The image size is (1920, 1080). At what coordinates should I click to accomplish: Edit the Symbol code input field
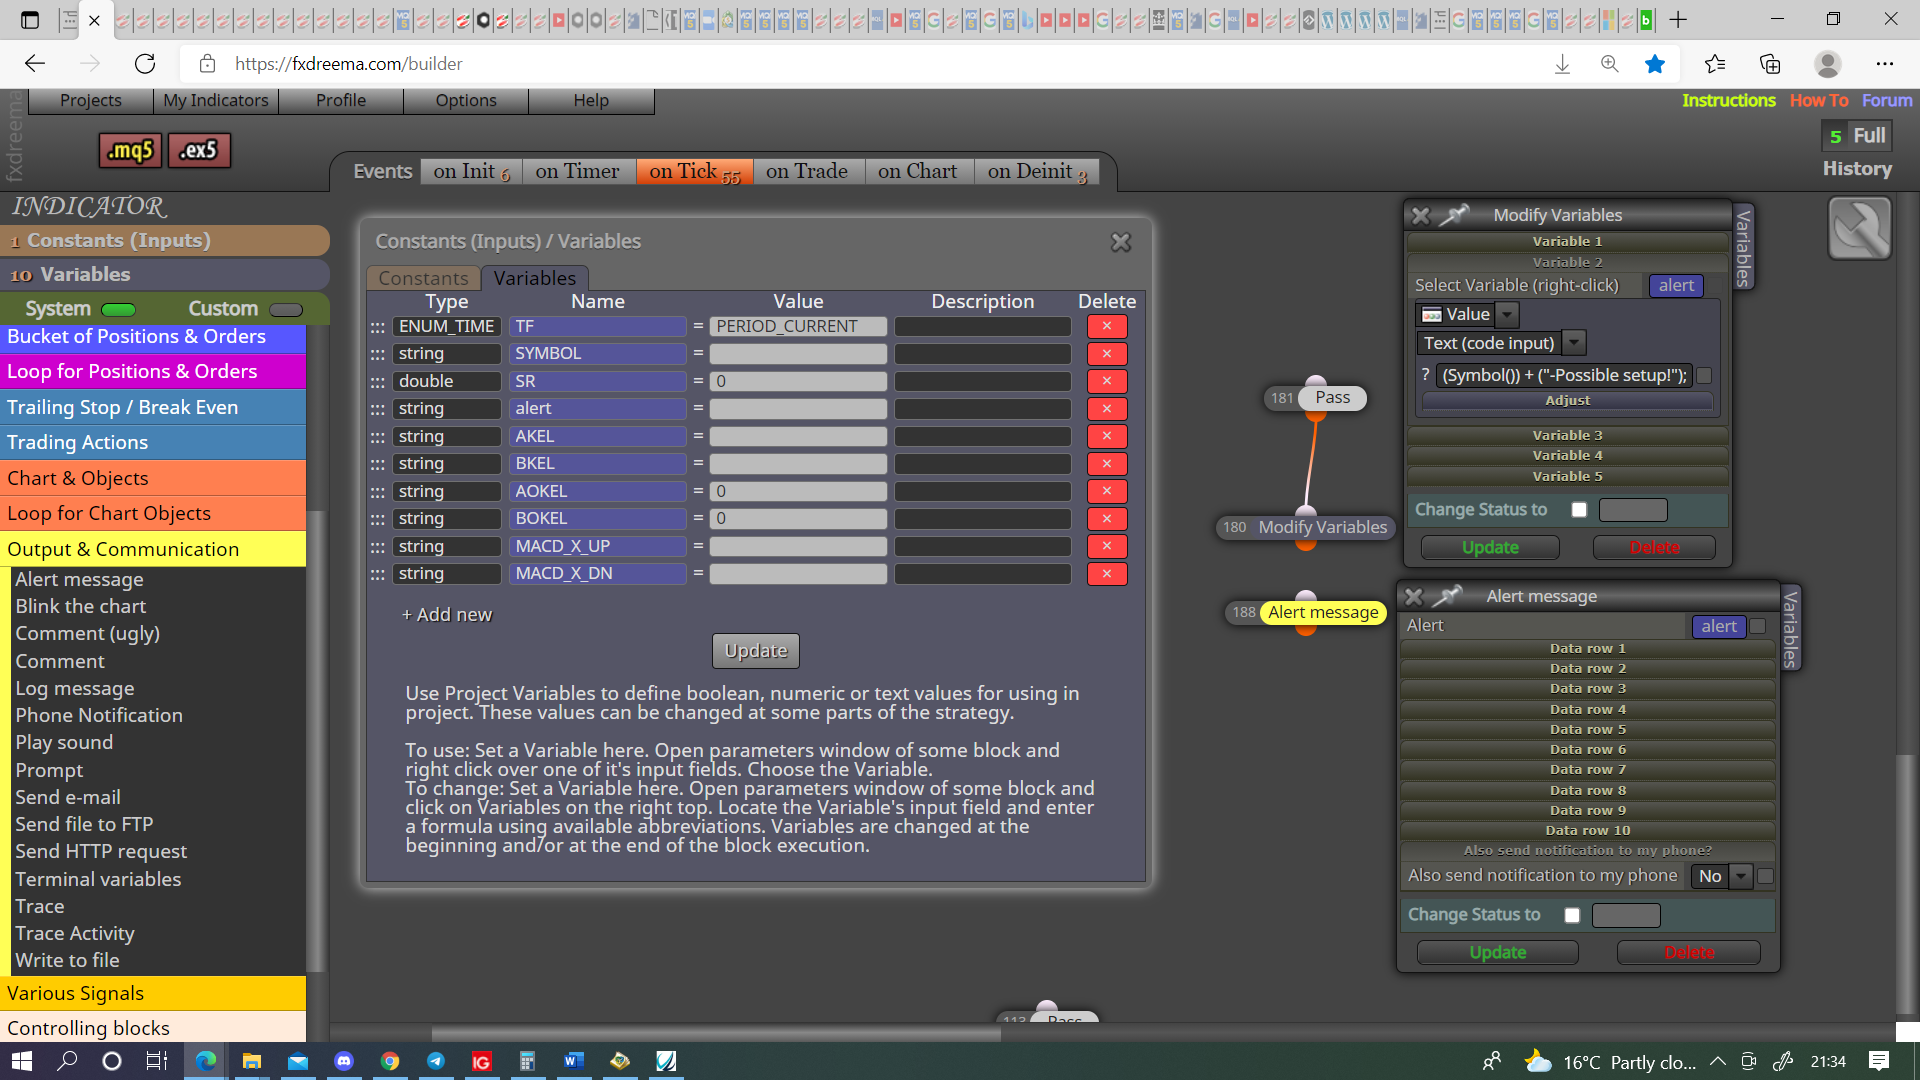tap(1564, 375)
